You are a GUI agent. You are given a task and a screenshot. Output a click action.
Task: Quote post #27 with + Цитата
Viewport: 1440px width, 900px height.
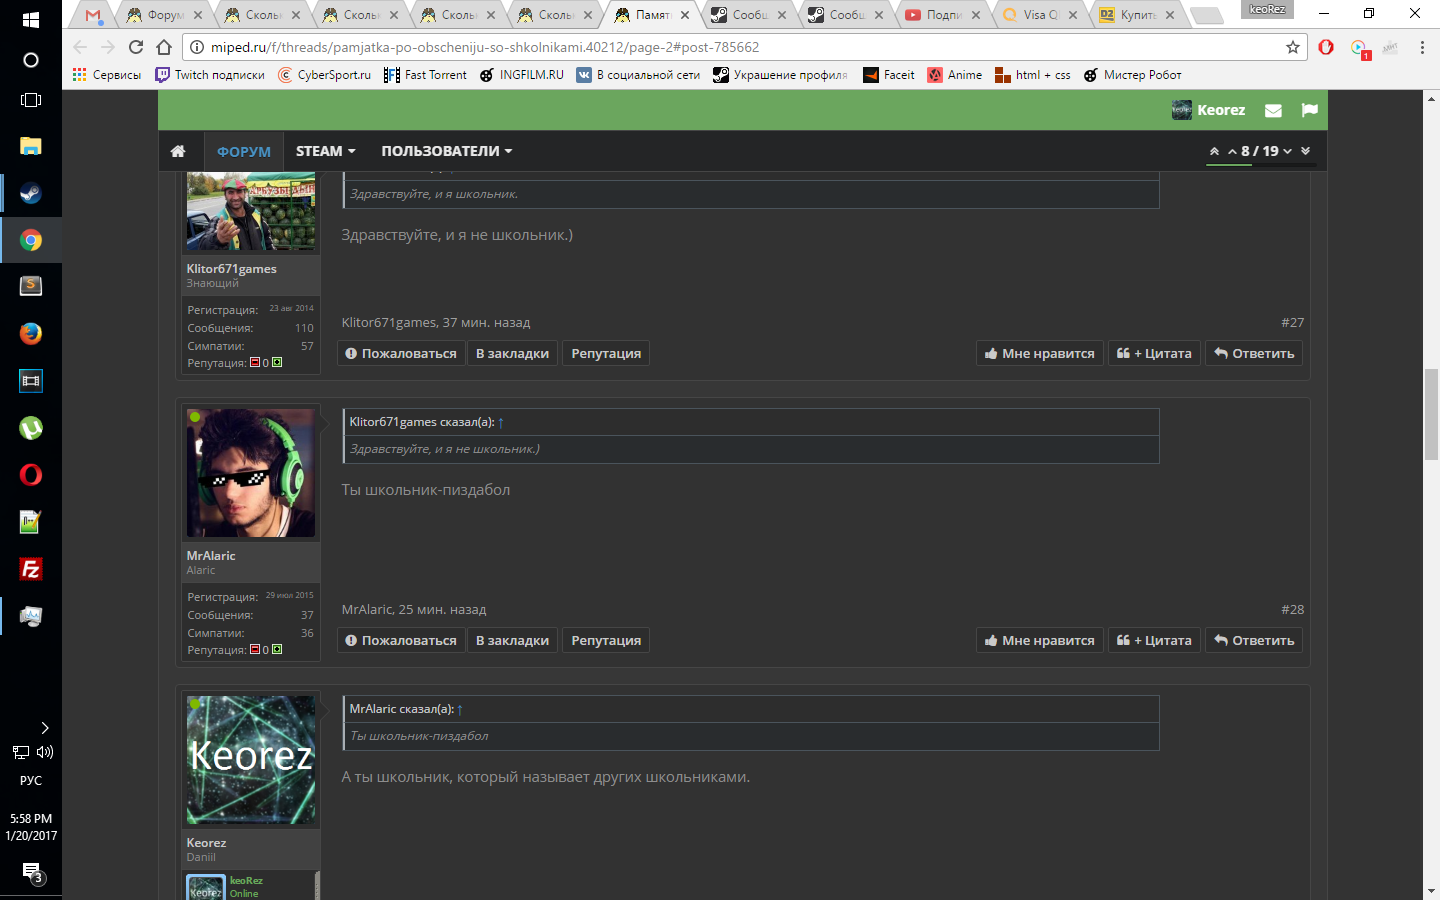(1154, 353)
